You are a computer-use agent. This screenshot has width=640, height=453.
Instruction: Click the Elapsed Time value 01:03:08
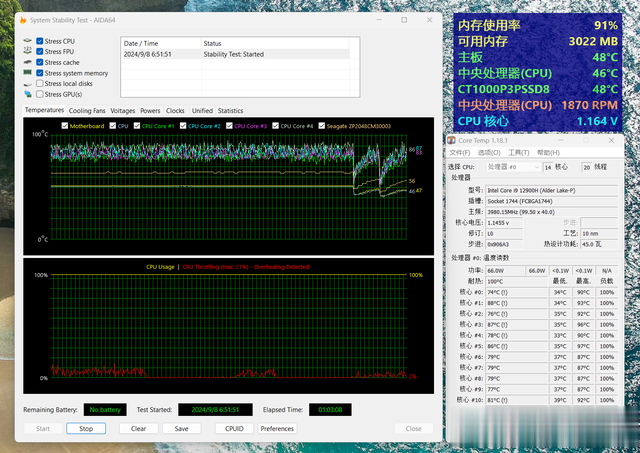330,410
